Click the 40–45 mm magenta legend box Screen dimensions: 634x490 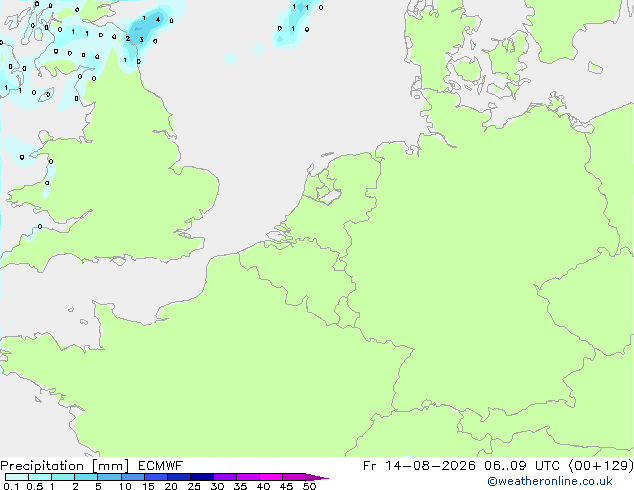pyautogui.click(x=271, y=477)
